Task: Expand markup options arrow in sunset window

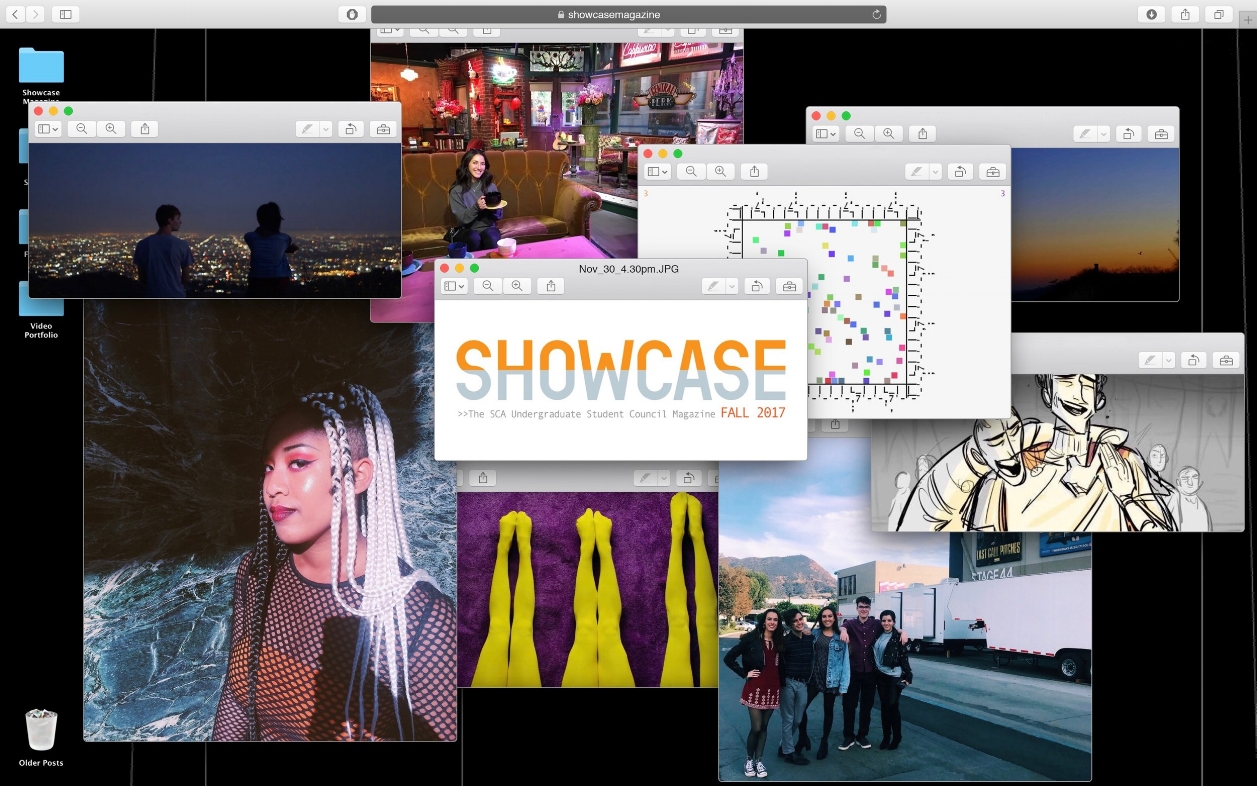Action: coord(1104,134)
